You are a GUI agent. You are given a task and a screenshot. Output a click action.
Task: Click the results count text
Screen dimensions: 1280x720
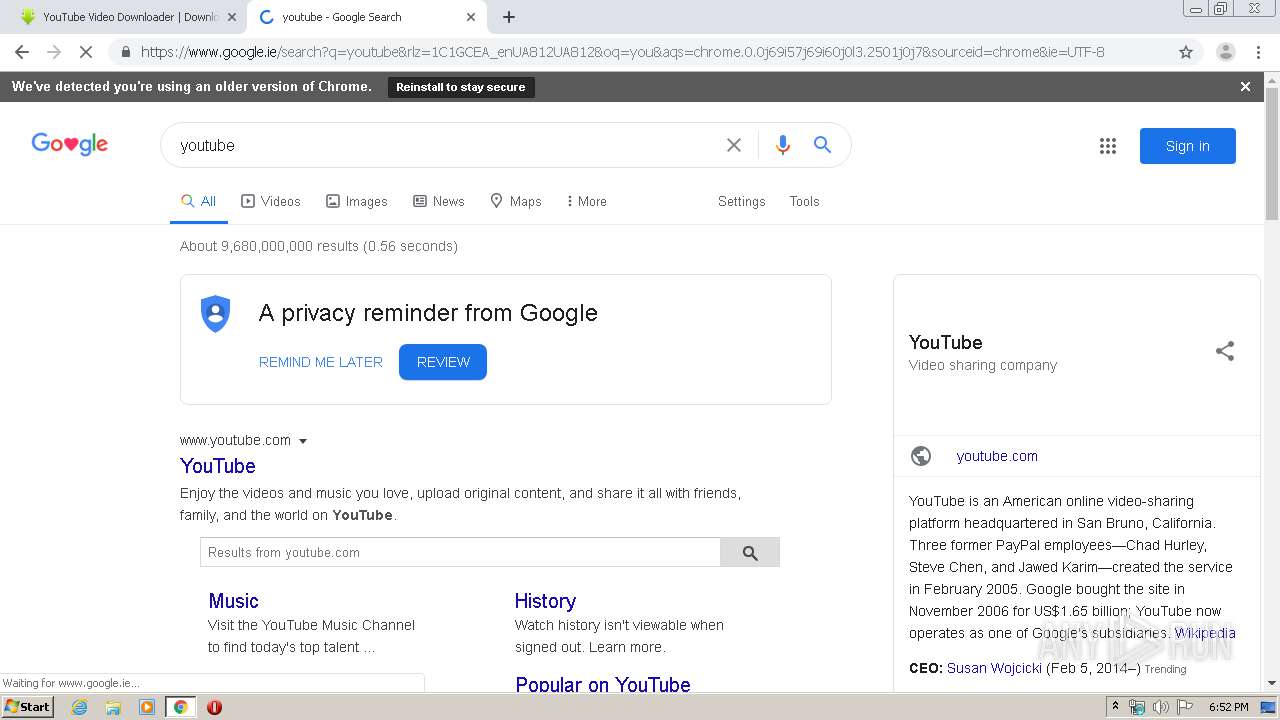pos(319,246)
